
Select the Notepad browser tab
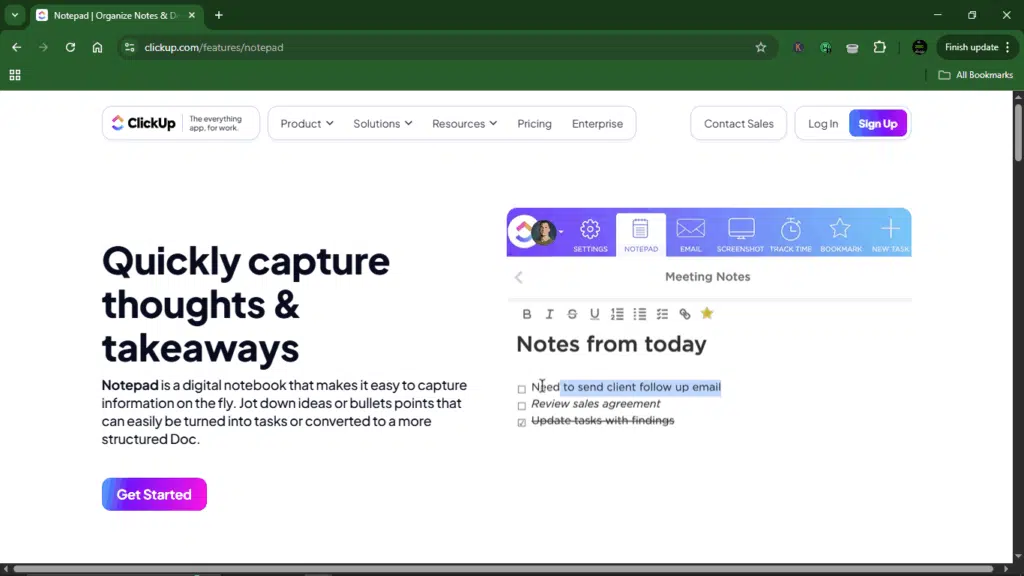pos(116,15)
